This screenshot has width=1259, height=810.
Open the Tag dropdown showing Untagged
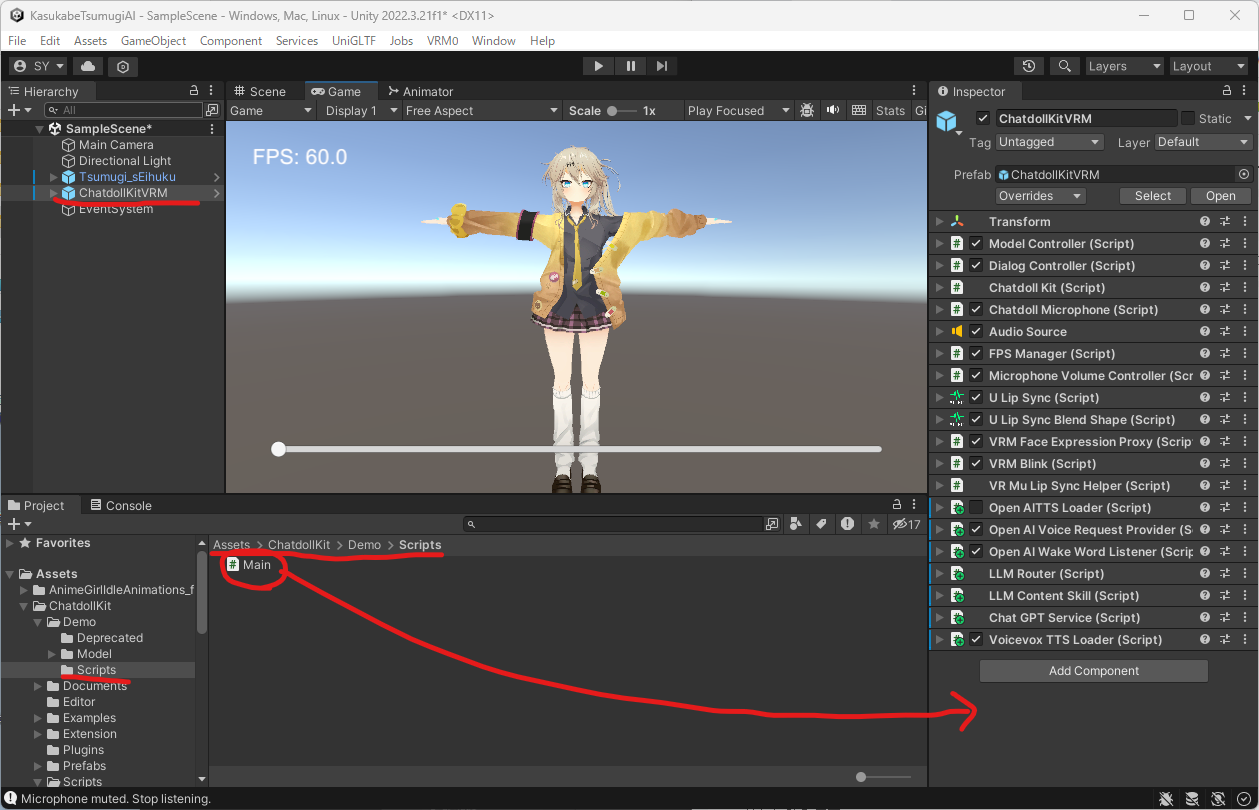pos(1049,142)
